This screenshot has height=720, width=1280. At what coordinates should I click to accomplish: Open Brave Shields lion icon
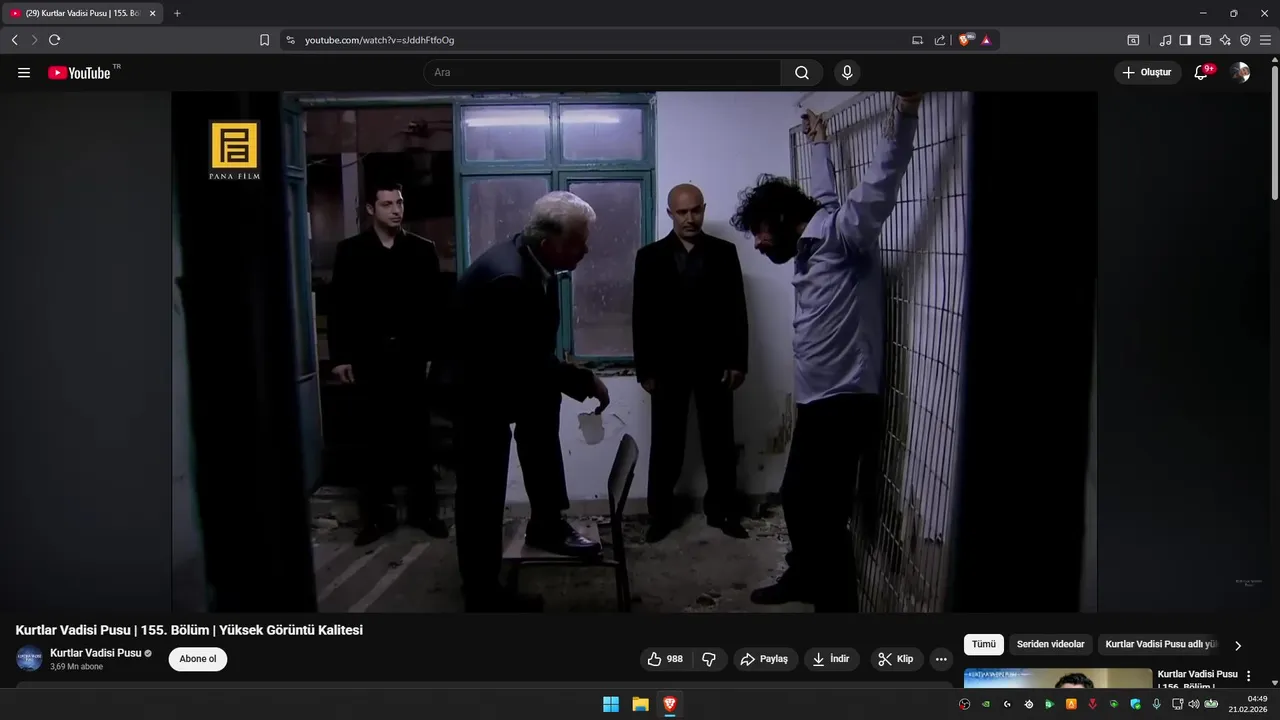click(966, 40)
